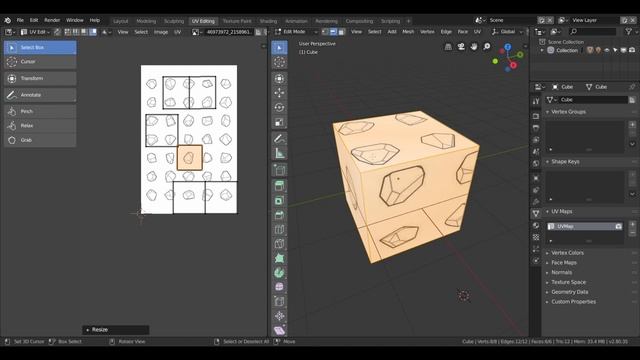Open the Render menu

point(52,20)
